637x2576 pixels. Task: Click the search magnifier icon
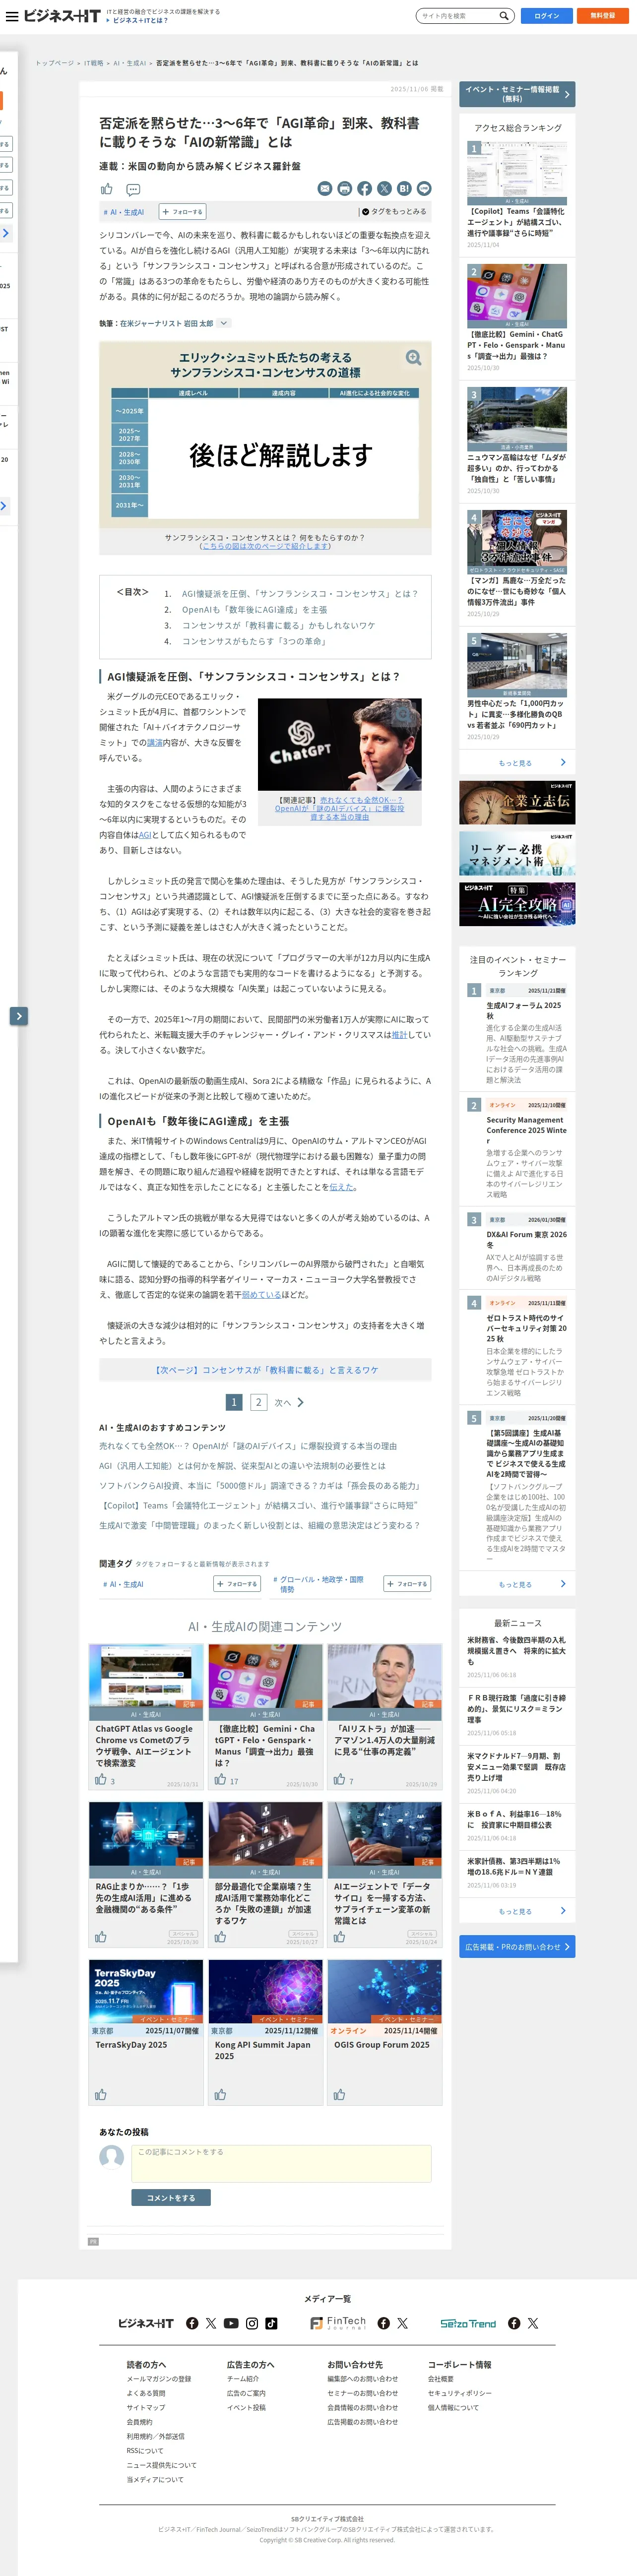(504, 16)
